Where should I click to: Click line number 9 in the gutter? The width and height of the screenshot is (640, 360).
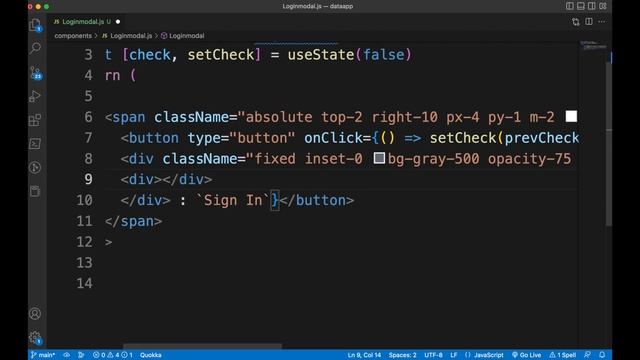pos(88,179)
